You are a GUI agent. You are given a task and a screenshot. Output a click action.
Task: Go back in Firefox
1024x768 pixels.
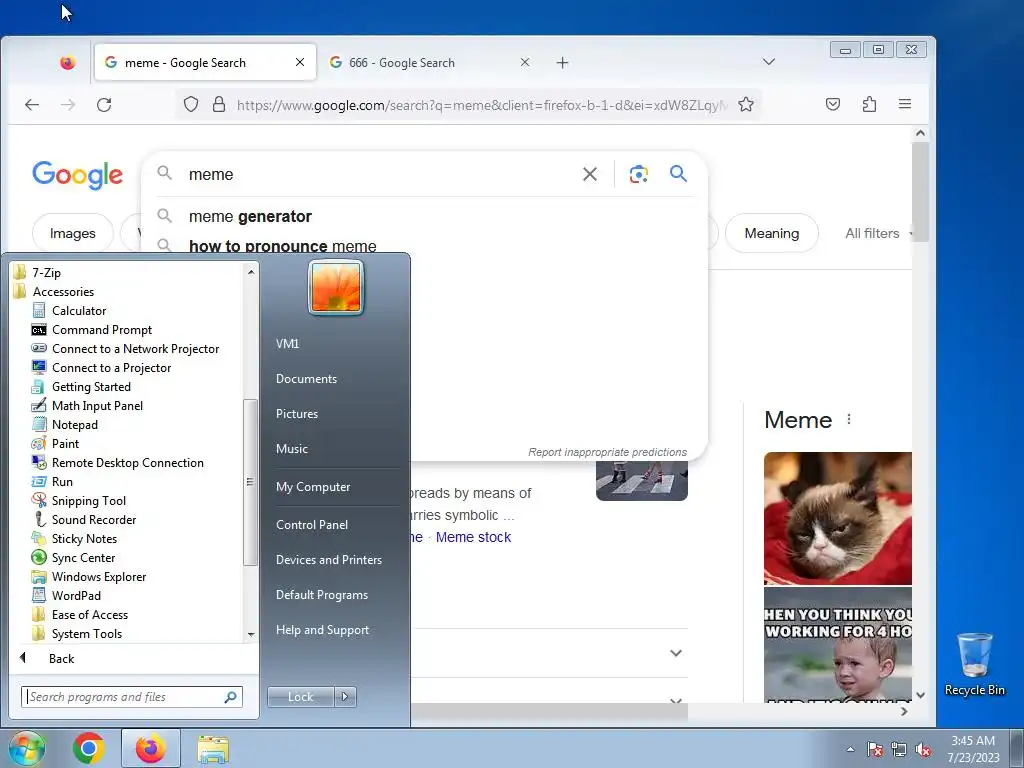(32, 104)
